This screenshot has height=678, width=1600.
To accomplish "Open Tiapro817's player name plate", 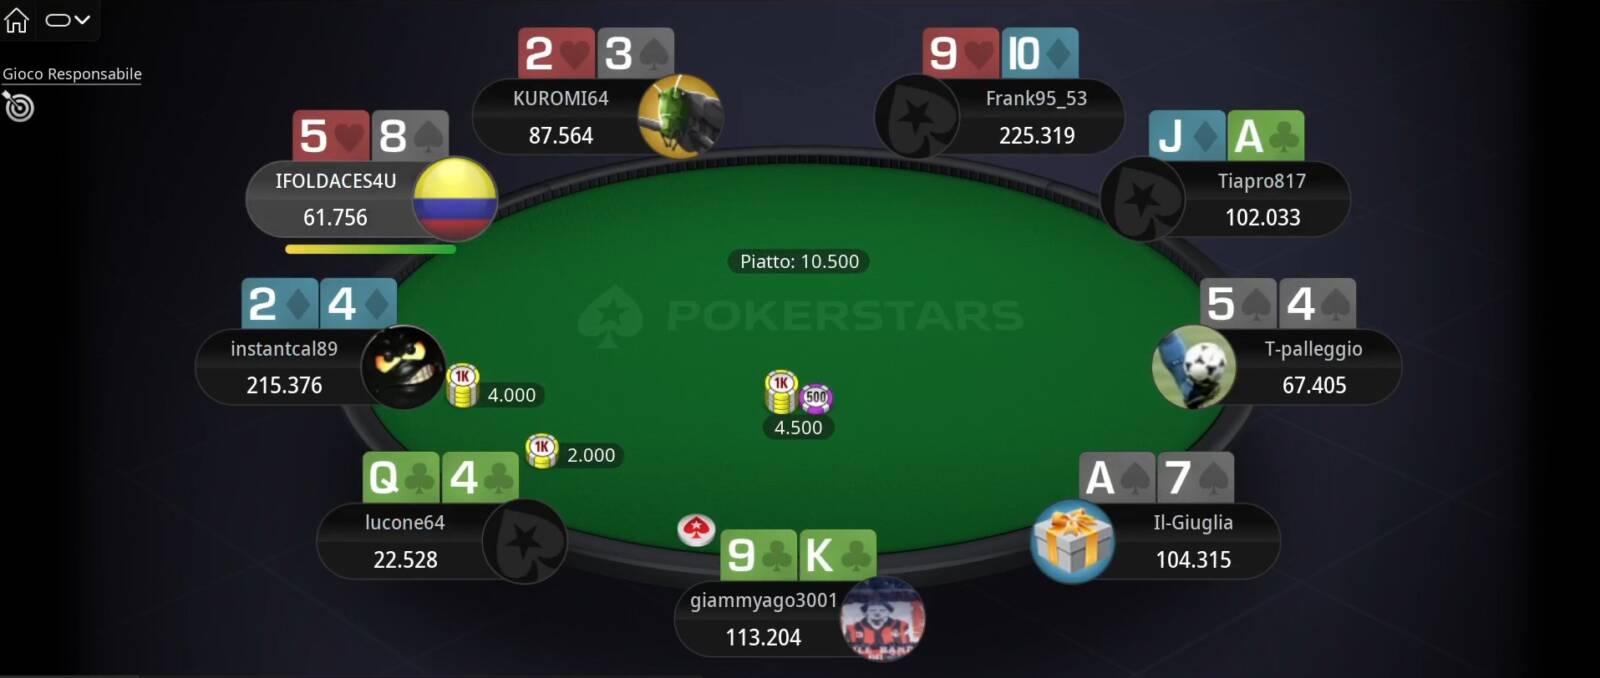I will (x=1262, y=199).
